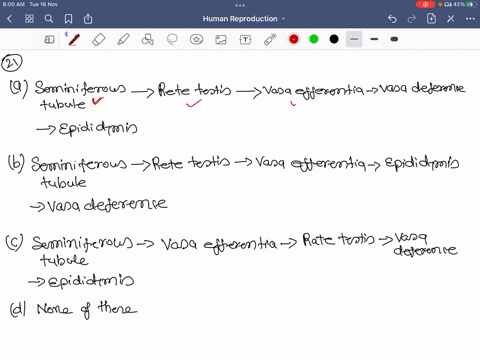This screenshot has width=480, height=360.
Task: Select the Text box tool
Action: 245,40
